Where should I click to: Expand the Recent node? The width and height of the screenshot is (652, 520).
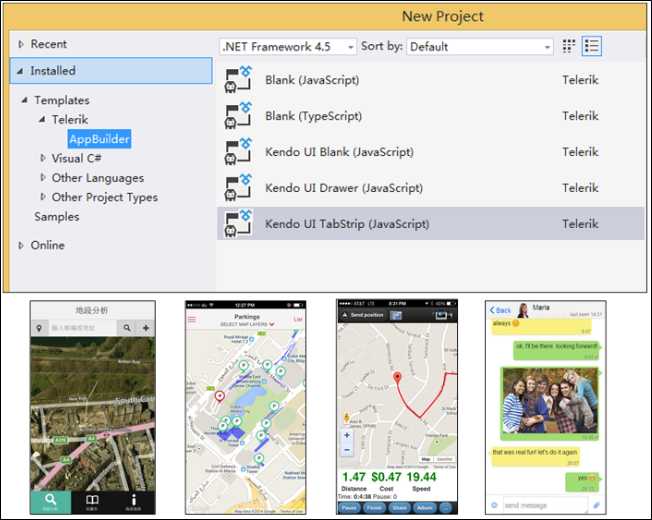[x=21, y=44]
